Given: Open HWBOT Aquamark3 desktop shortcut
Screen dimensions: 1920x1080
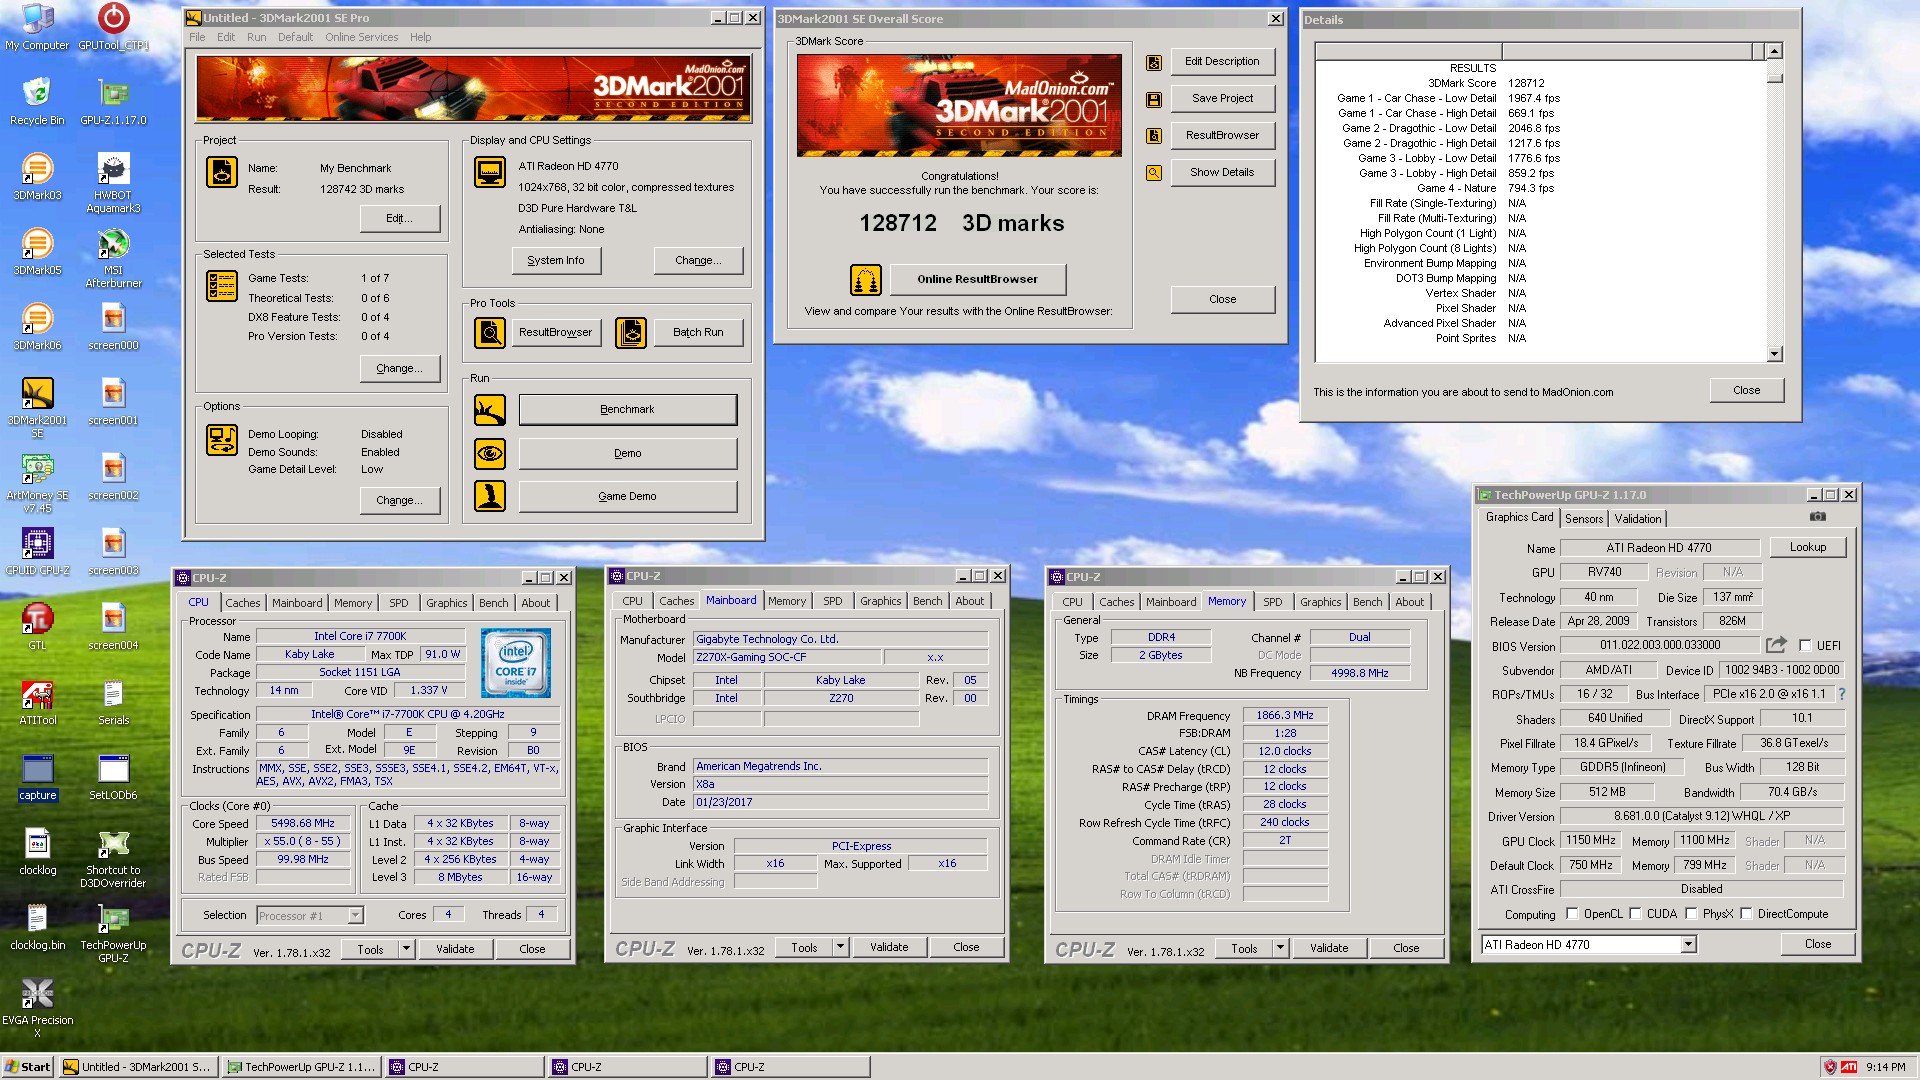Looking at the screenshot, I should coord(113,182).
